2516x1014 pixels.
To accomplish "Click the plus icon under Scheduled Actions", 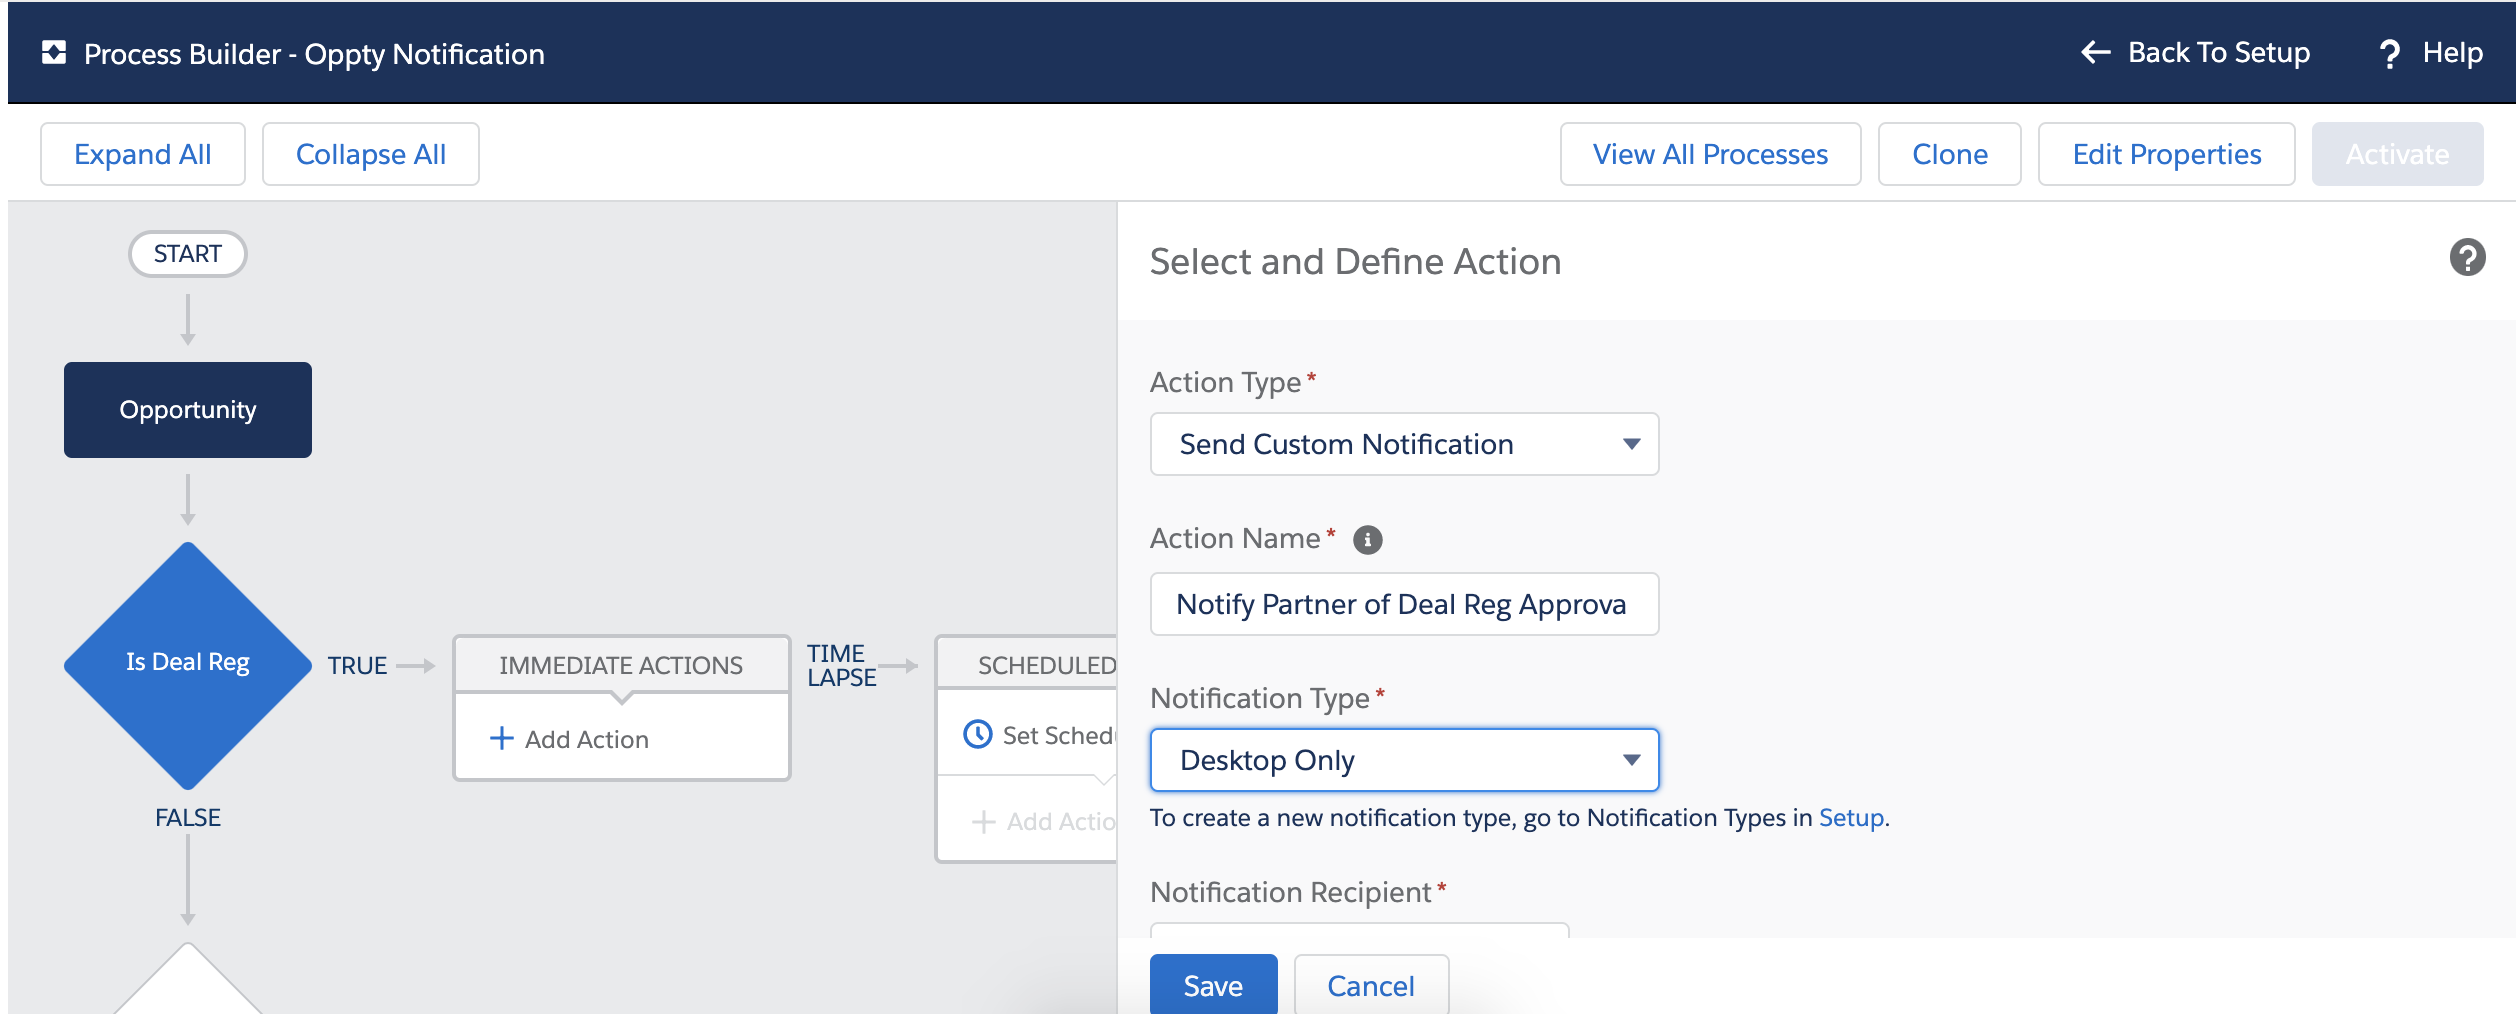I will [983, 821].
